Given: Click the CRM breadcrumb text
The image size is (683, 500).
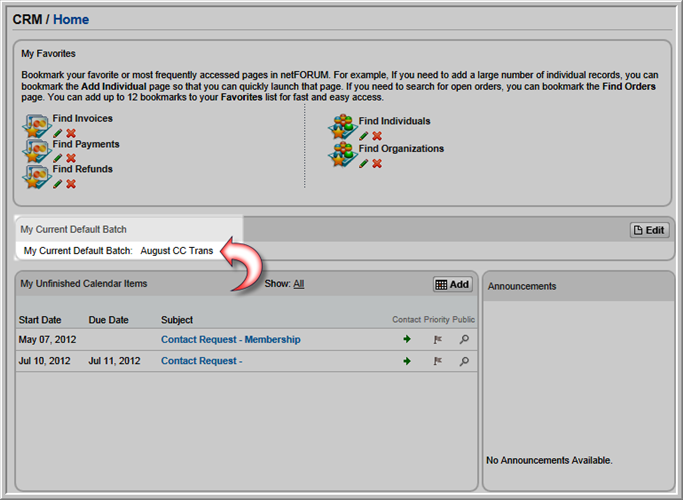Looking at the screenshot, I should (x=27, y=20).
